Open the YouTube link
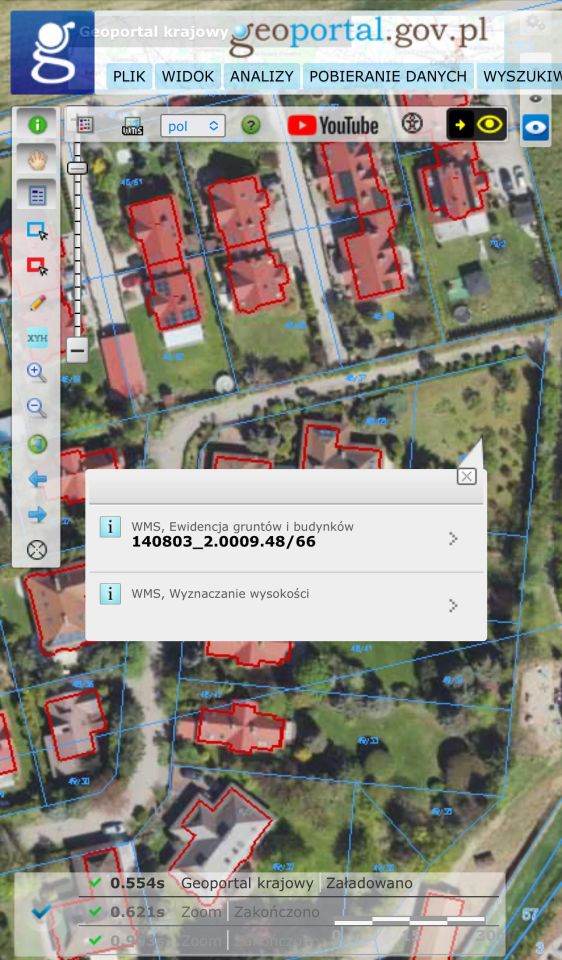 pos(333,126)
